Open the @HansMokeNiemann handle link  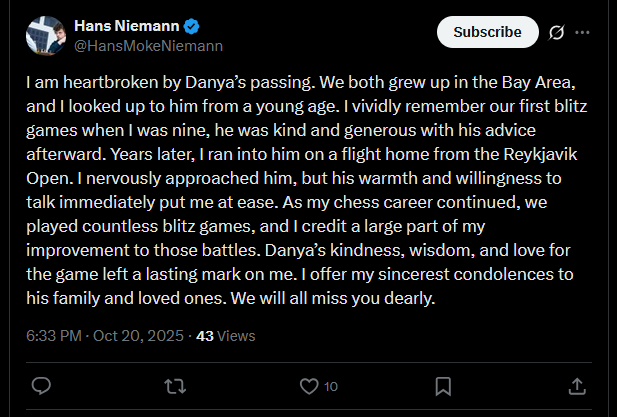point(148,45)
